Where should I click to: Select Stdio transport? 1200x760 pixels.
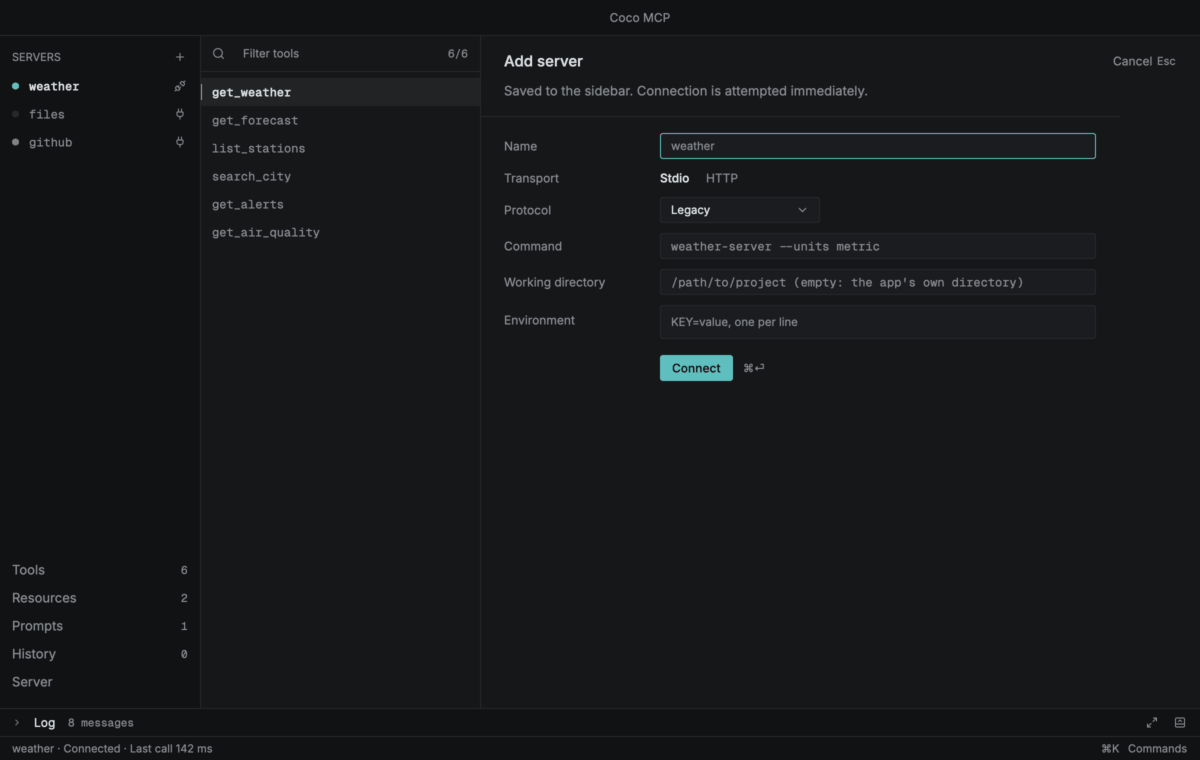coord(674,178)
